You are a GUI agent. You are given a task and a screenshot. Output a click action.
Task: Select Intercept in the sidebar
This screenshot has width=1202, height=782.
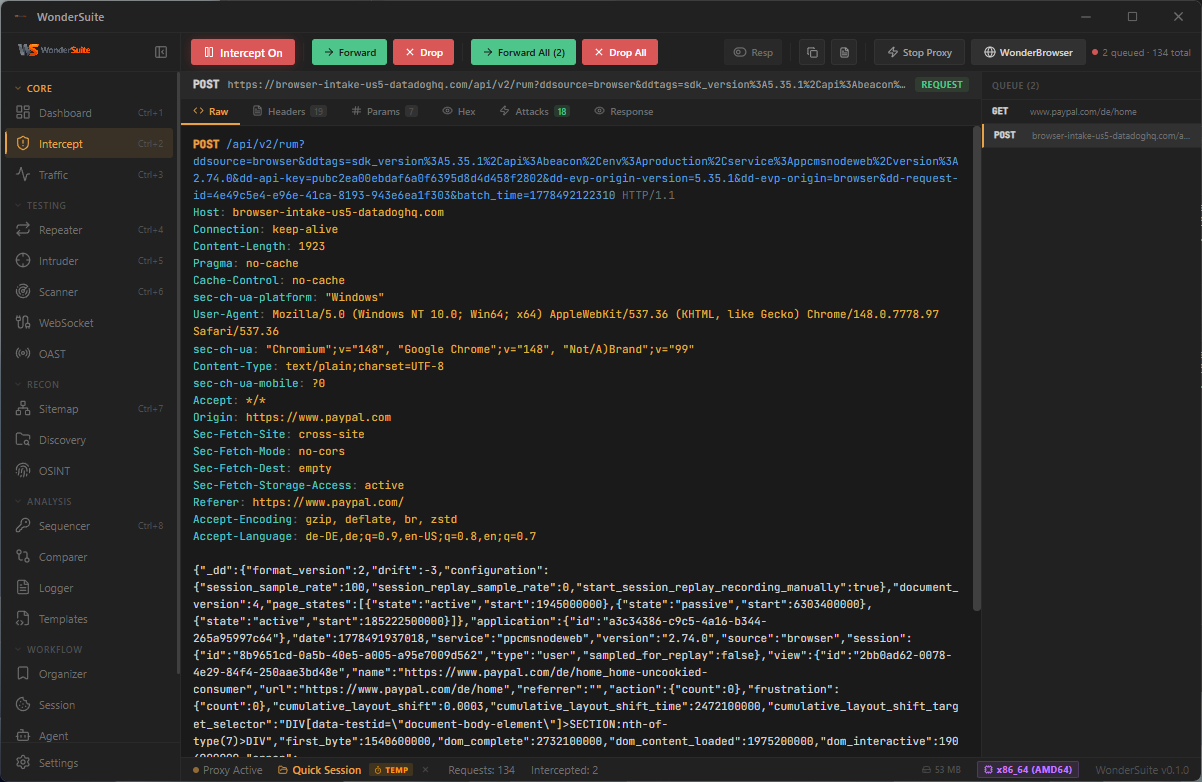click(88, 144)
